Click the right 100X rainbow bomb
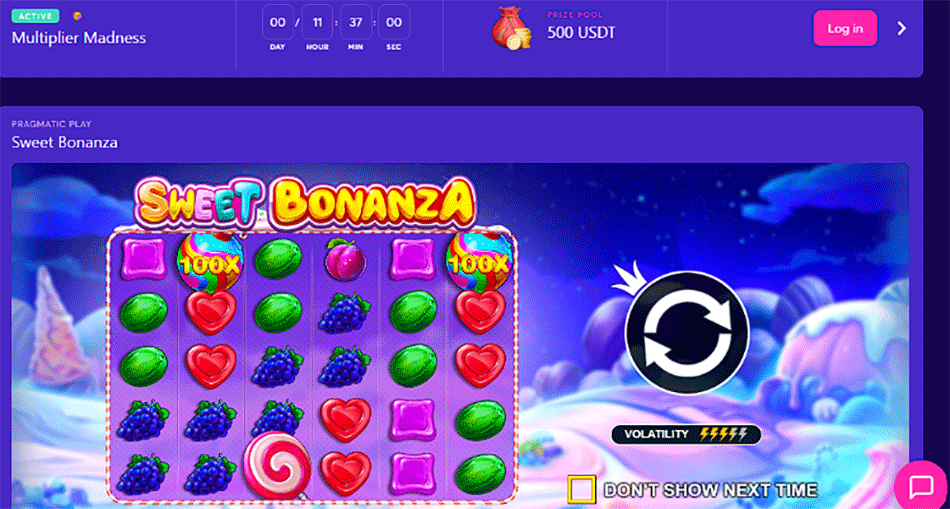Image resolution: width=950 pixels, height=509 pixels. 480,262
